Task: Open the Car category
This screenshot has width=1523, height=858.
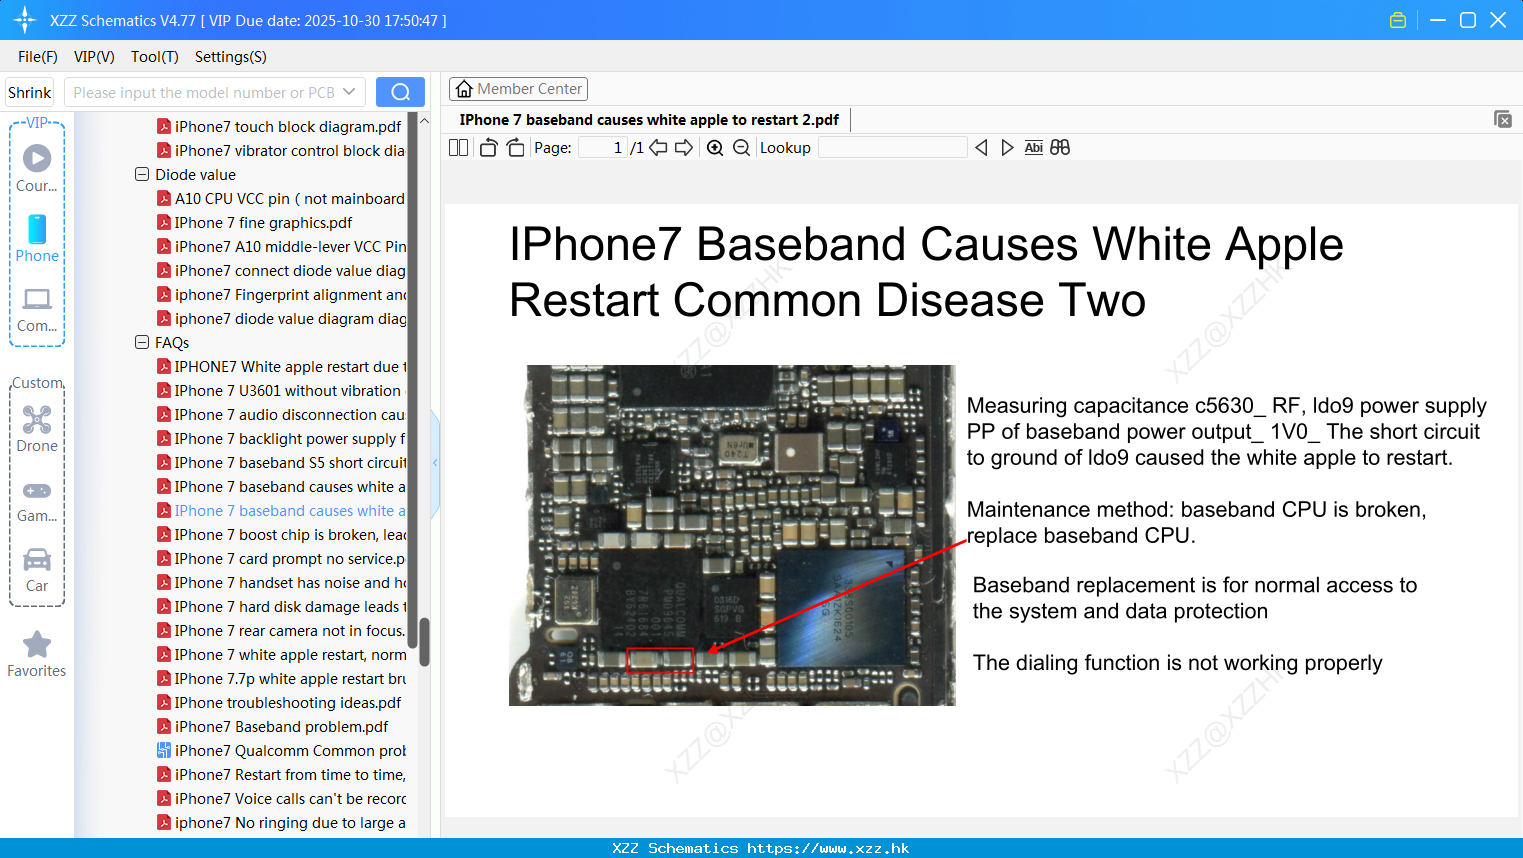Action: click(37, 570)
